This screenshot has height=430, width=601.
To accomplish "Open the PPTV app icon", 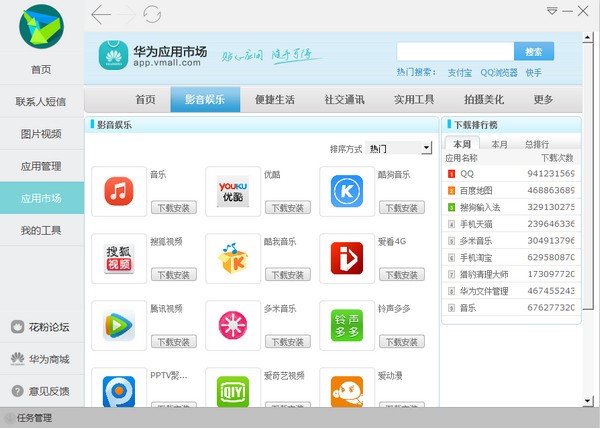I will (x=119, y=391).
